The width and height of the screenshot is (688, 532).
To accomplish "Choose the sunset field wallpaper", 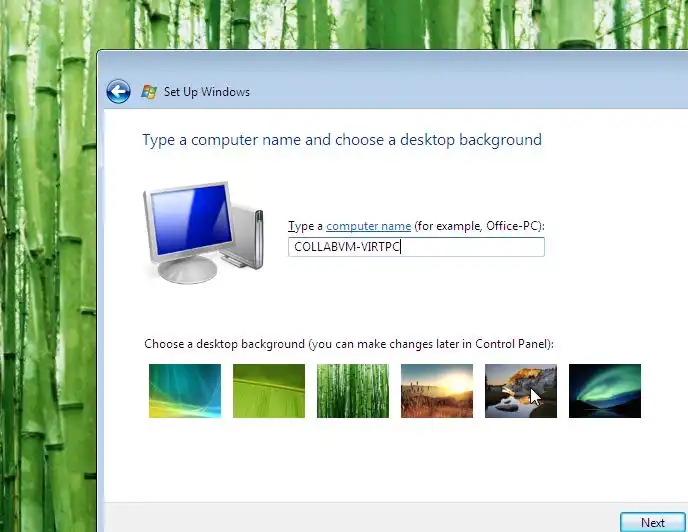I will coord(437,391).
